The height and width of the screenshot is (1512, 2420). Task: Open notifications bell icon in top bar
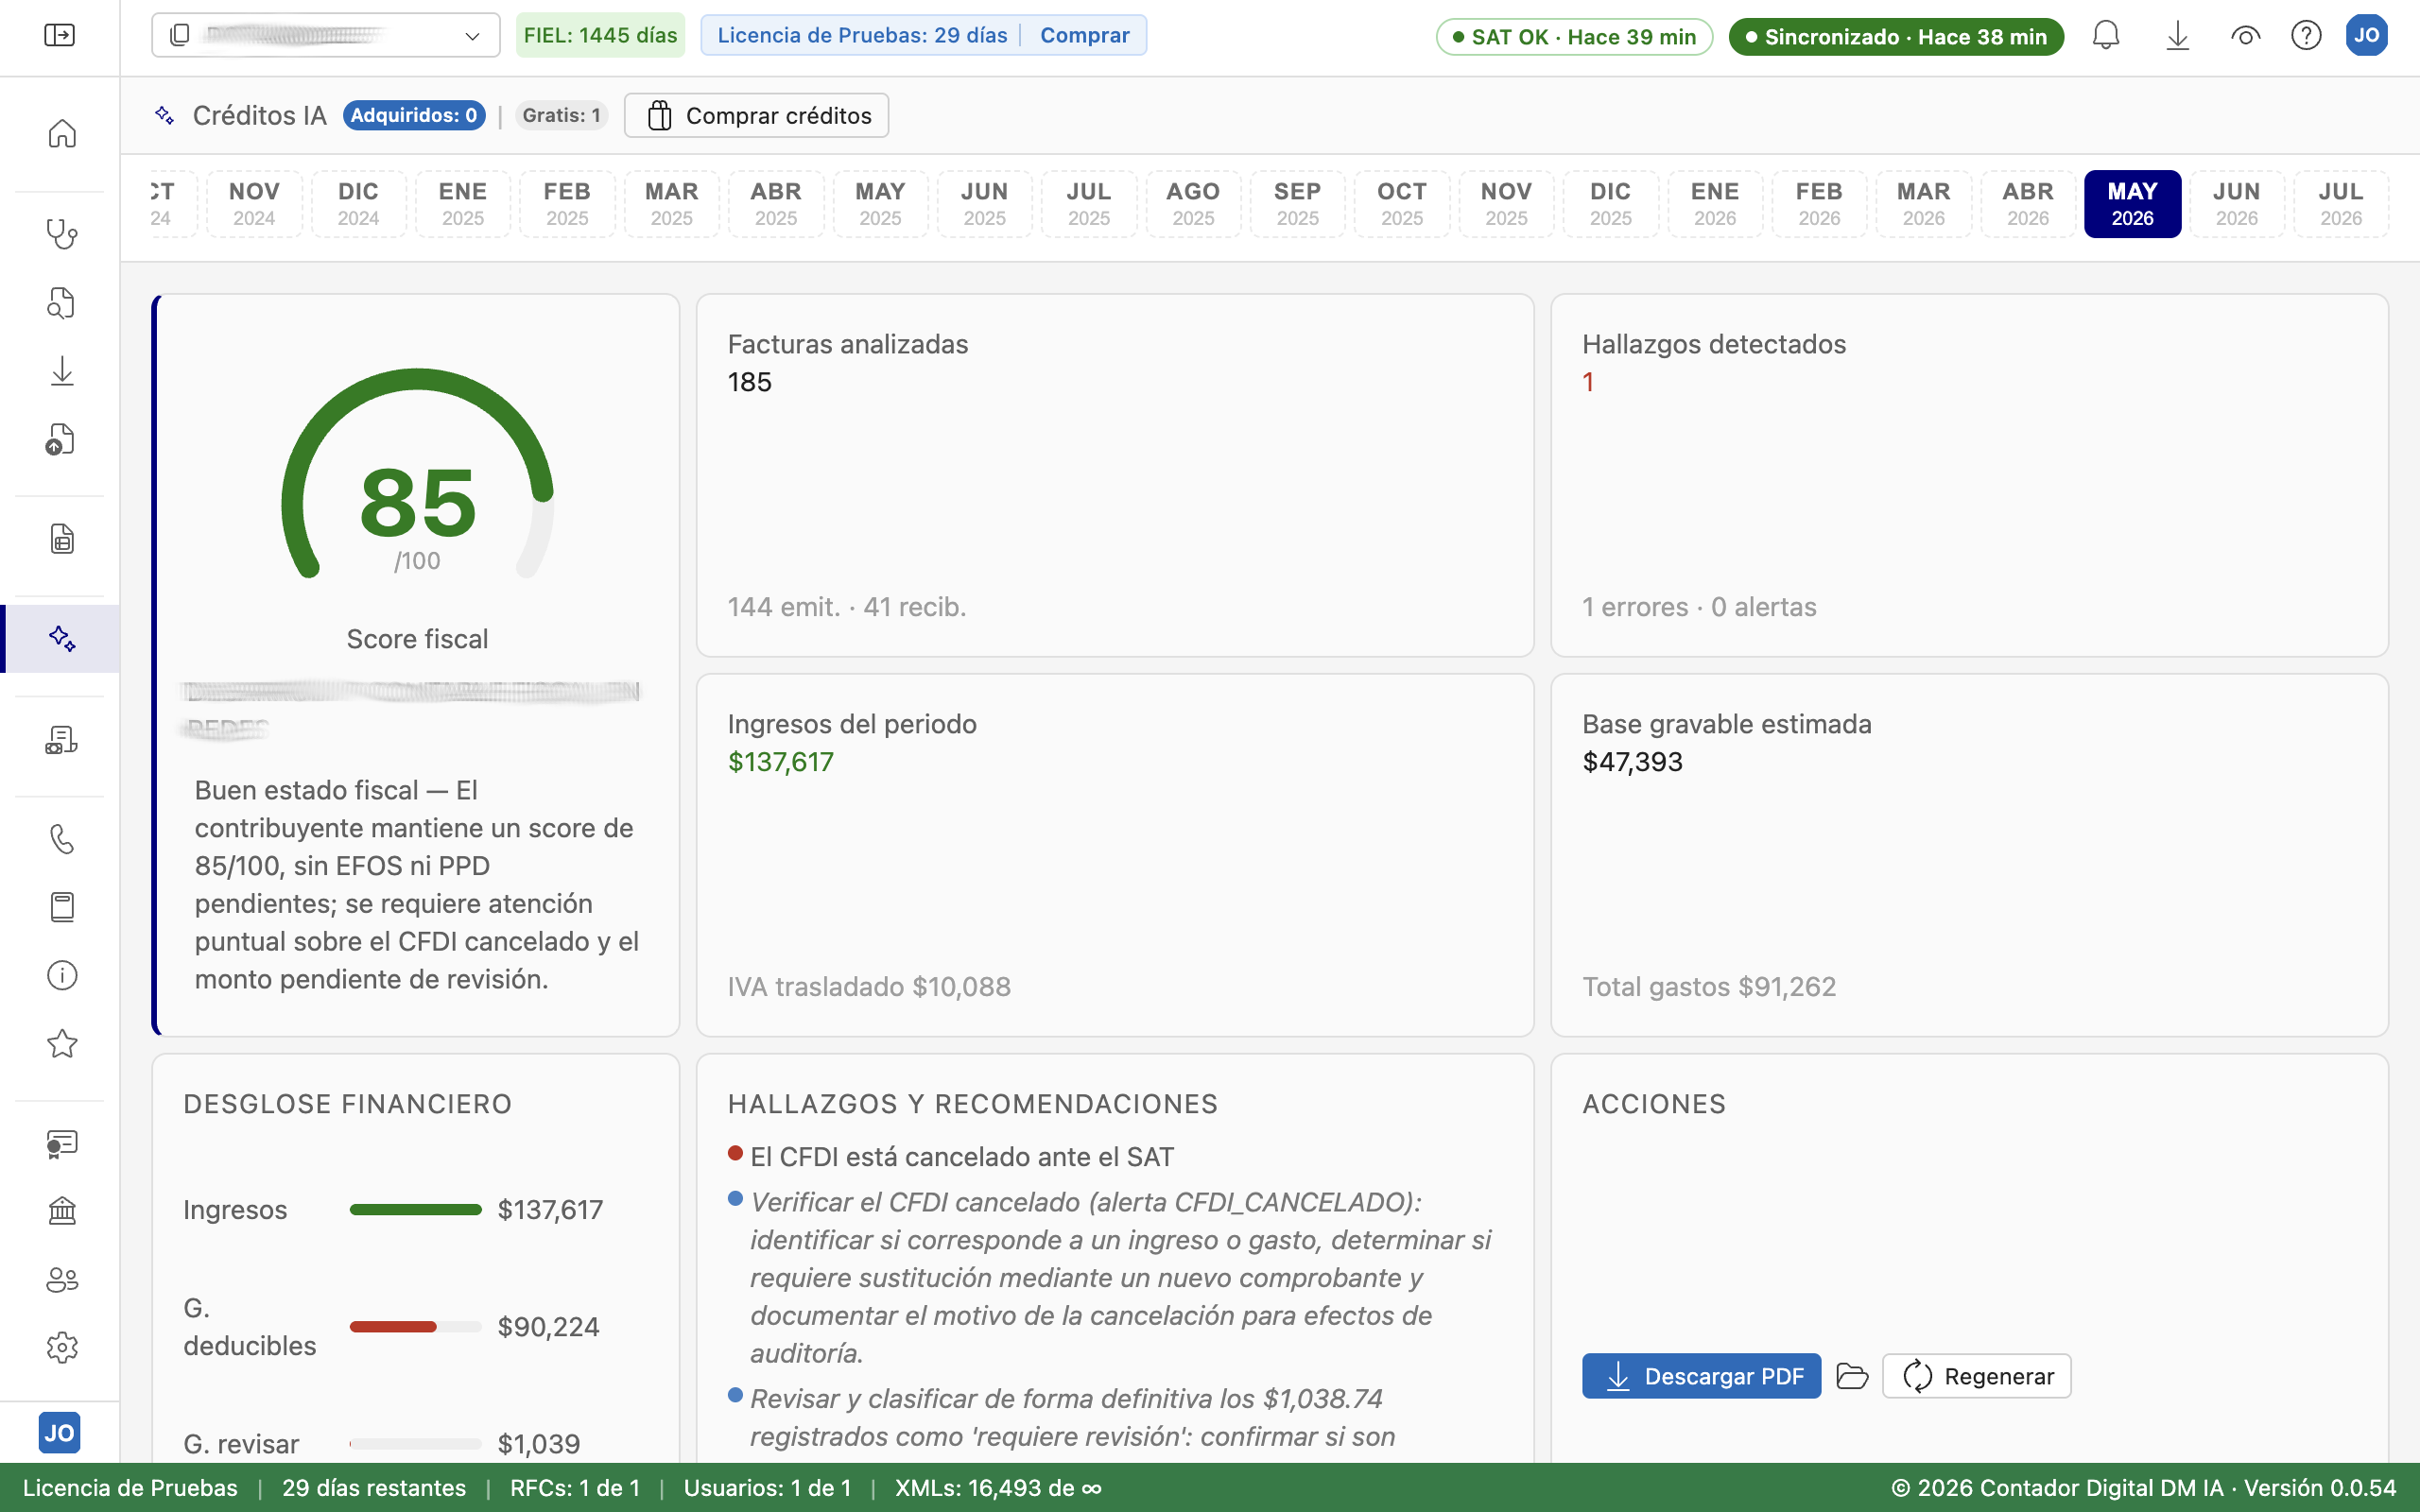2106,36
